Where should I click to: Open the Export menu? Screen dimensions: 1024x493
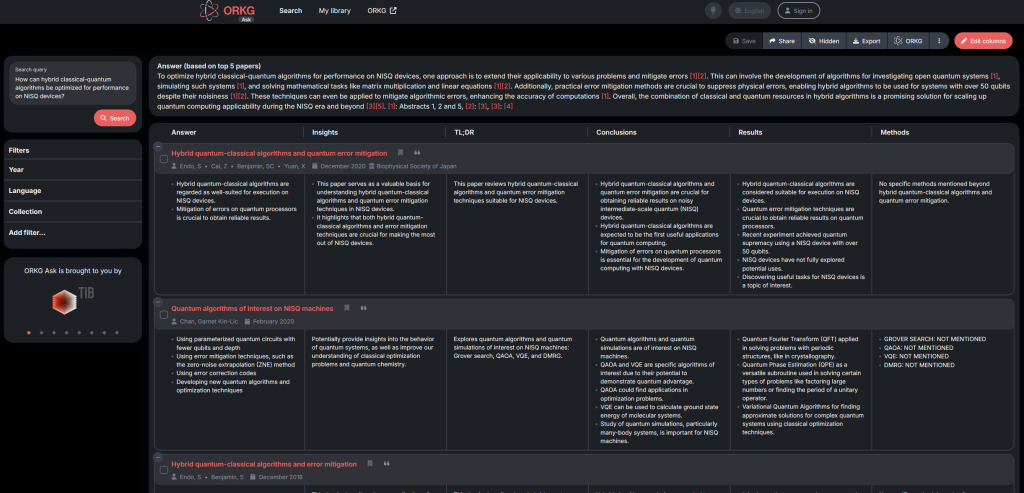pos(867,40)
